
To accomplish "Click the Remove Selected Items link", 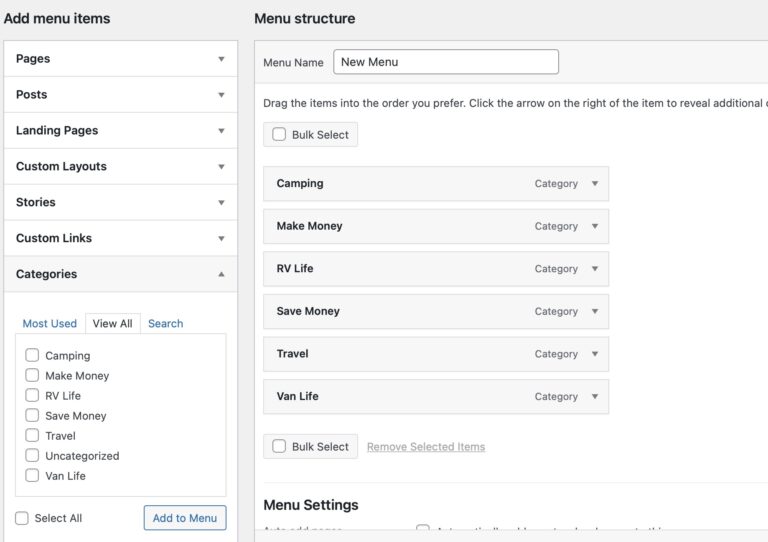I will pyautogui.click(x=426, y=447).
